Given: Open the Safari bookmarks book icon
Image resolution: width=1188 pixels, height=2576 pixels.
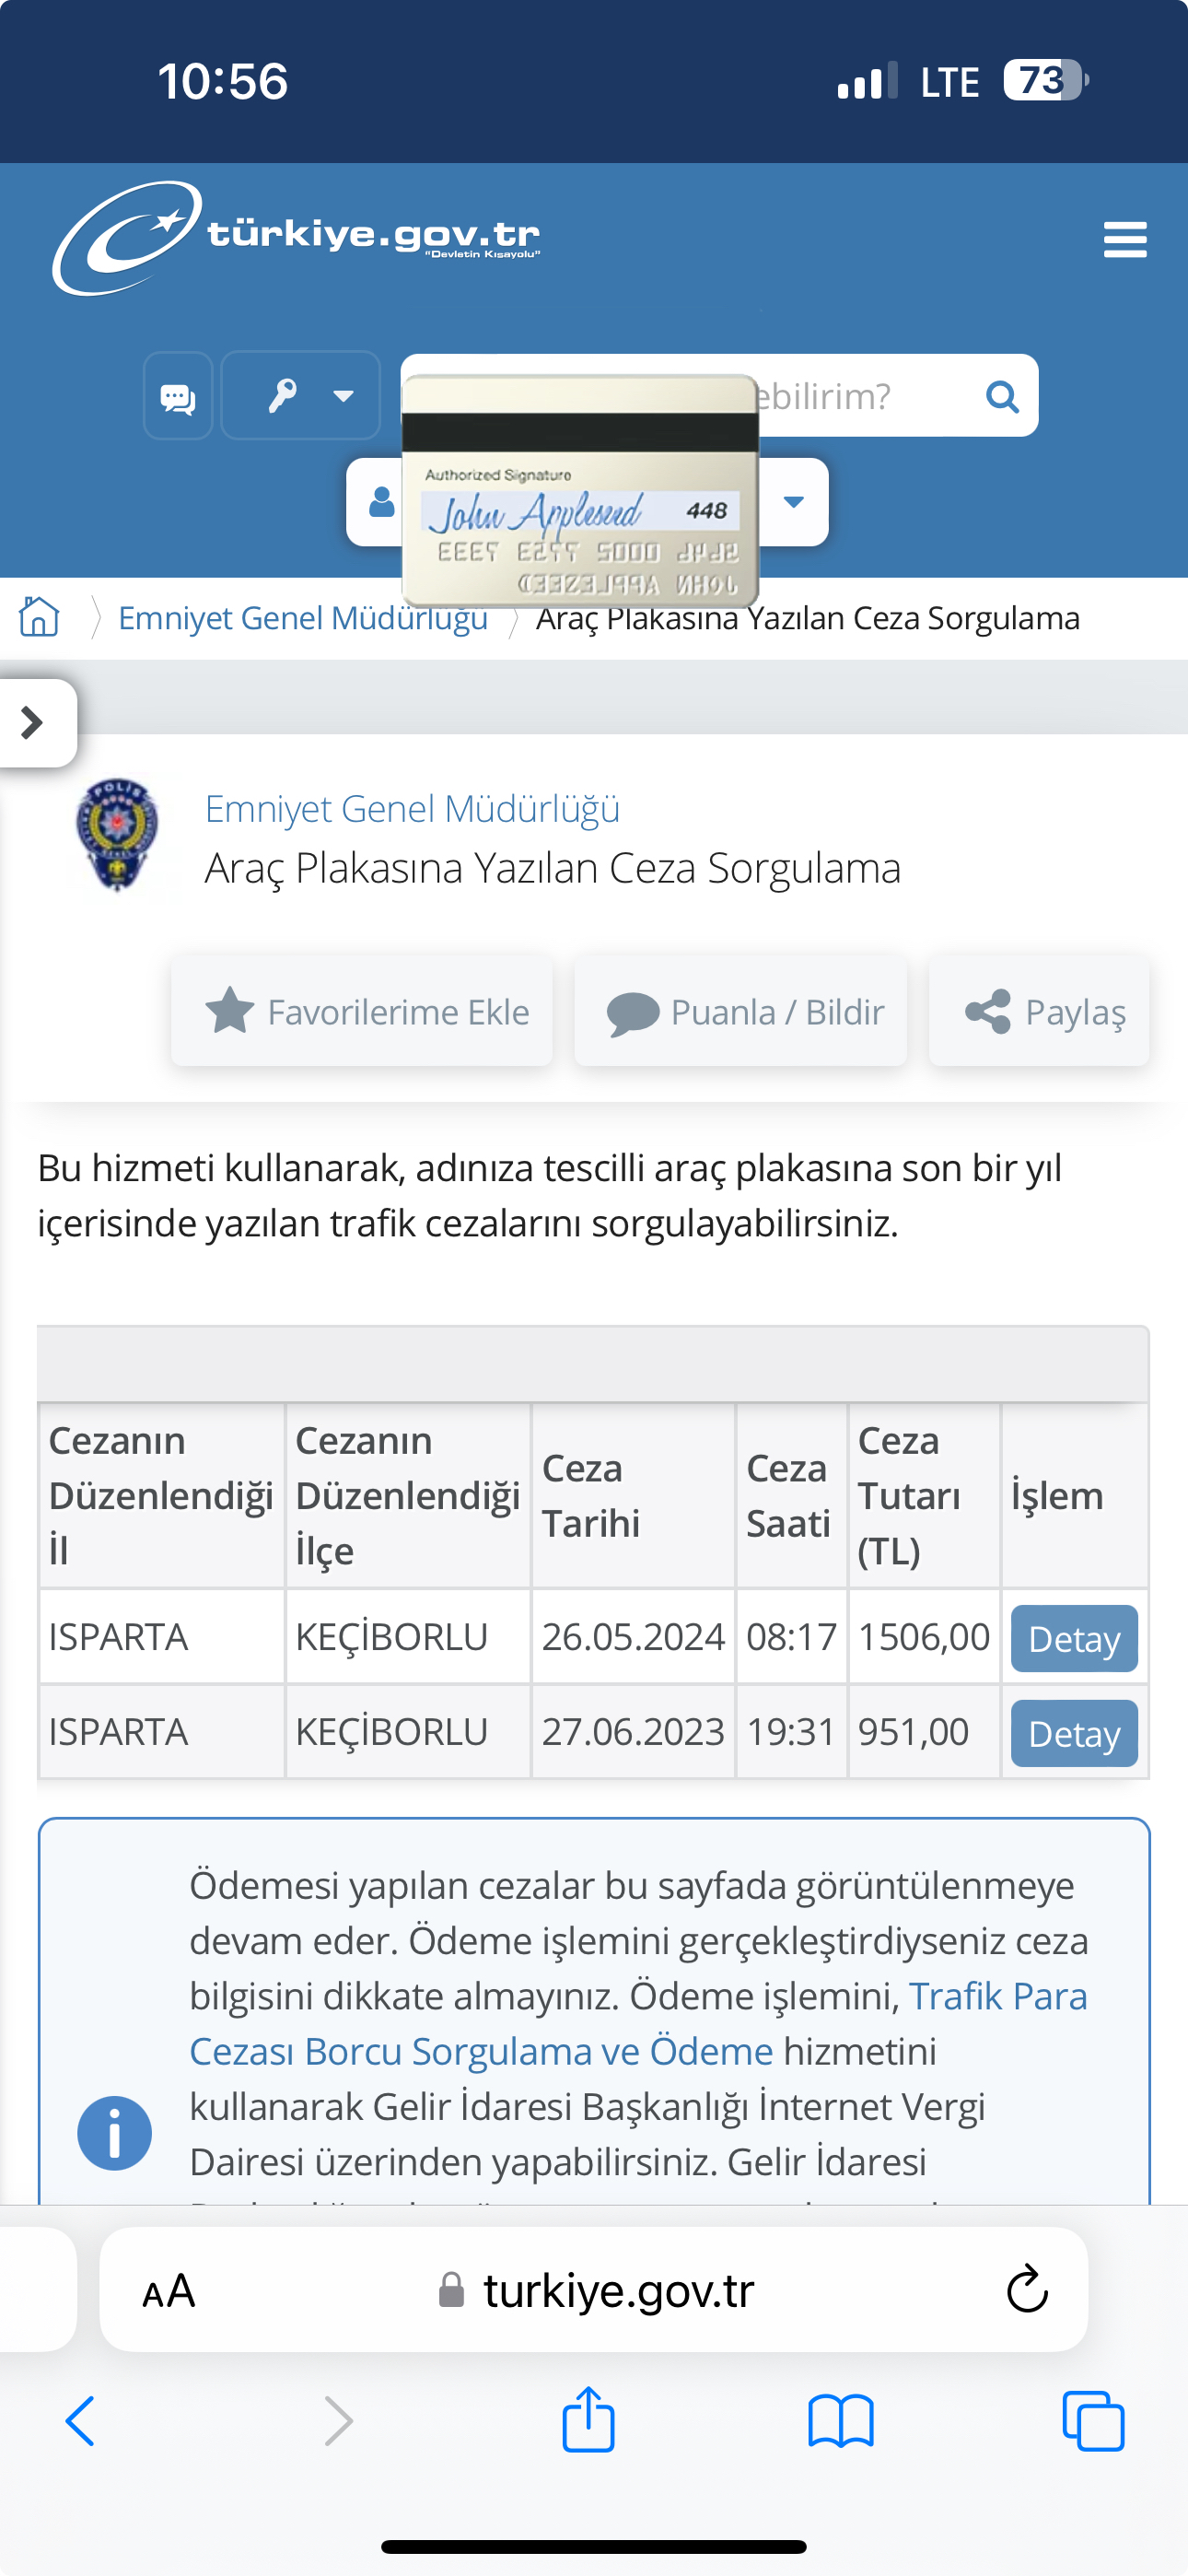Looking at the screenshot, I should tap(841, 2421).
